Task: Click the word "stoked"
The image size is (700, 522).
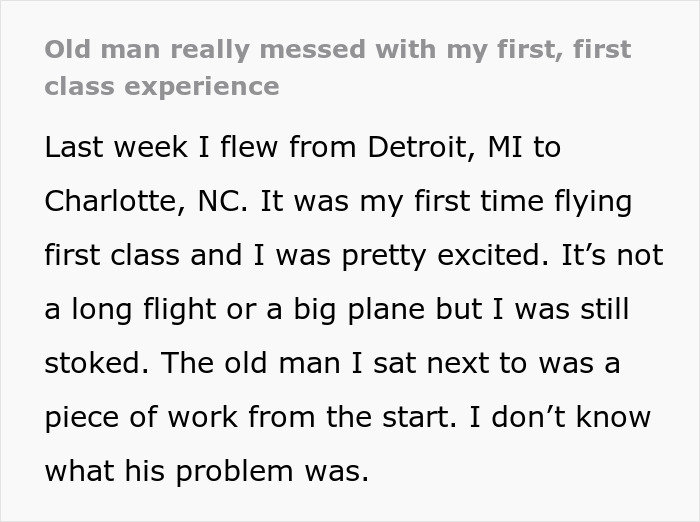Action: [x=93, y=364]
